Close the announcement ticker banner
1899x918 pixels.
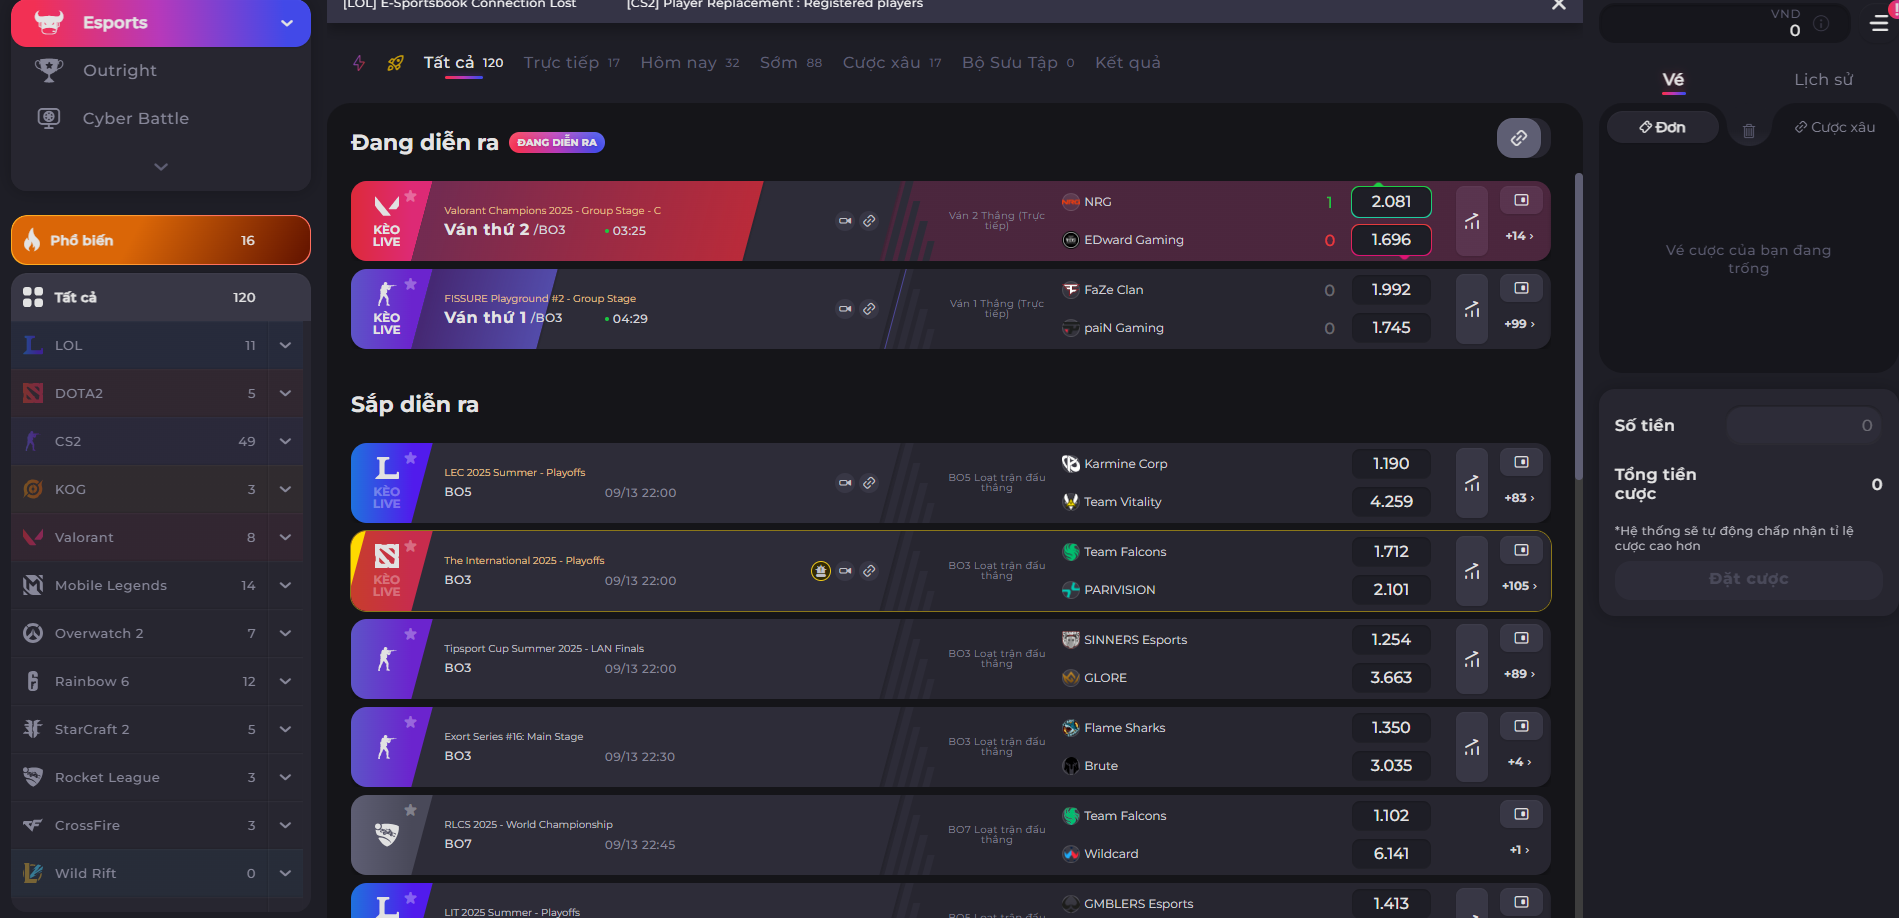1559,5
